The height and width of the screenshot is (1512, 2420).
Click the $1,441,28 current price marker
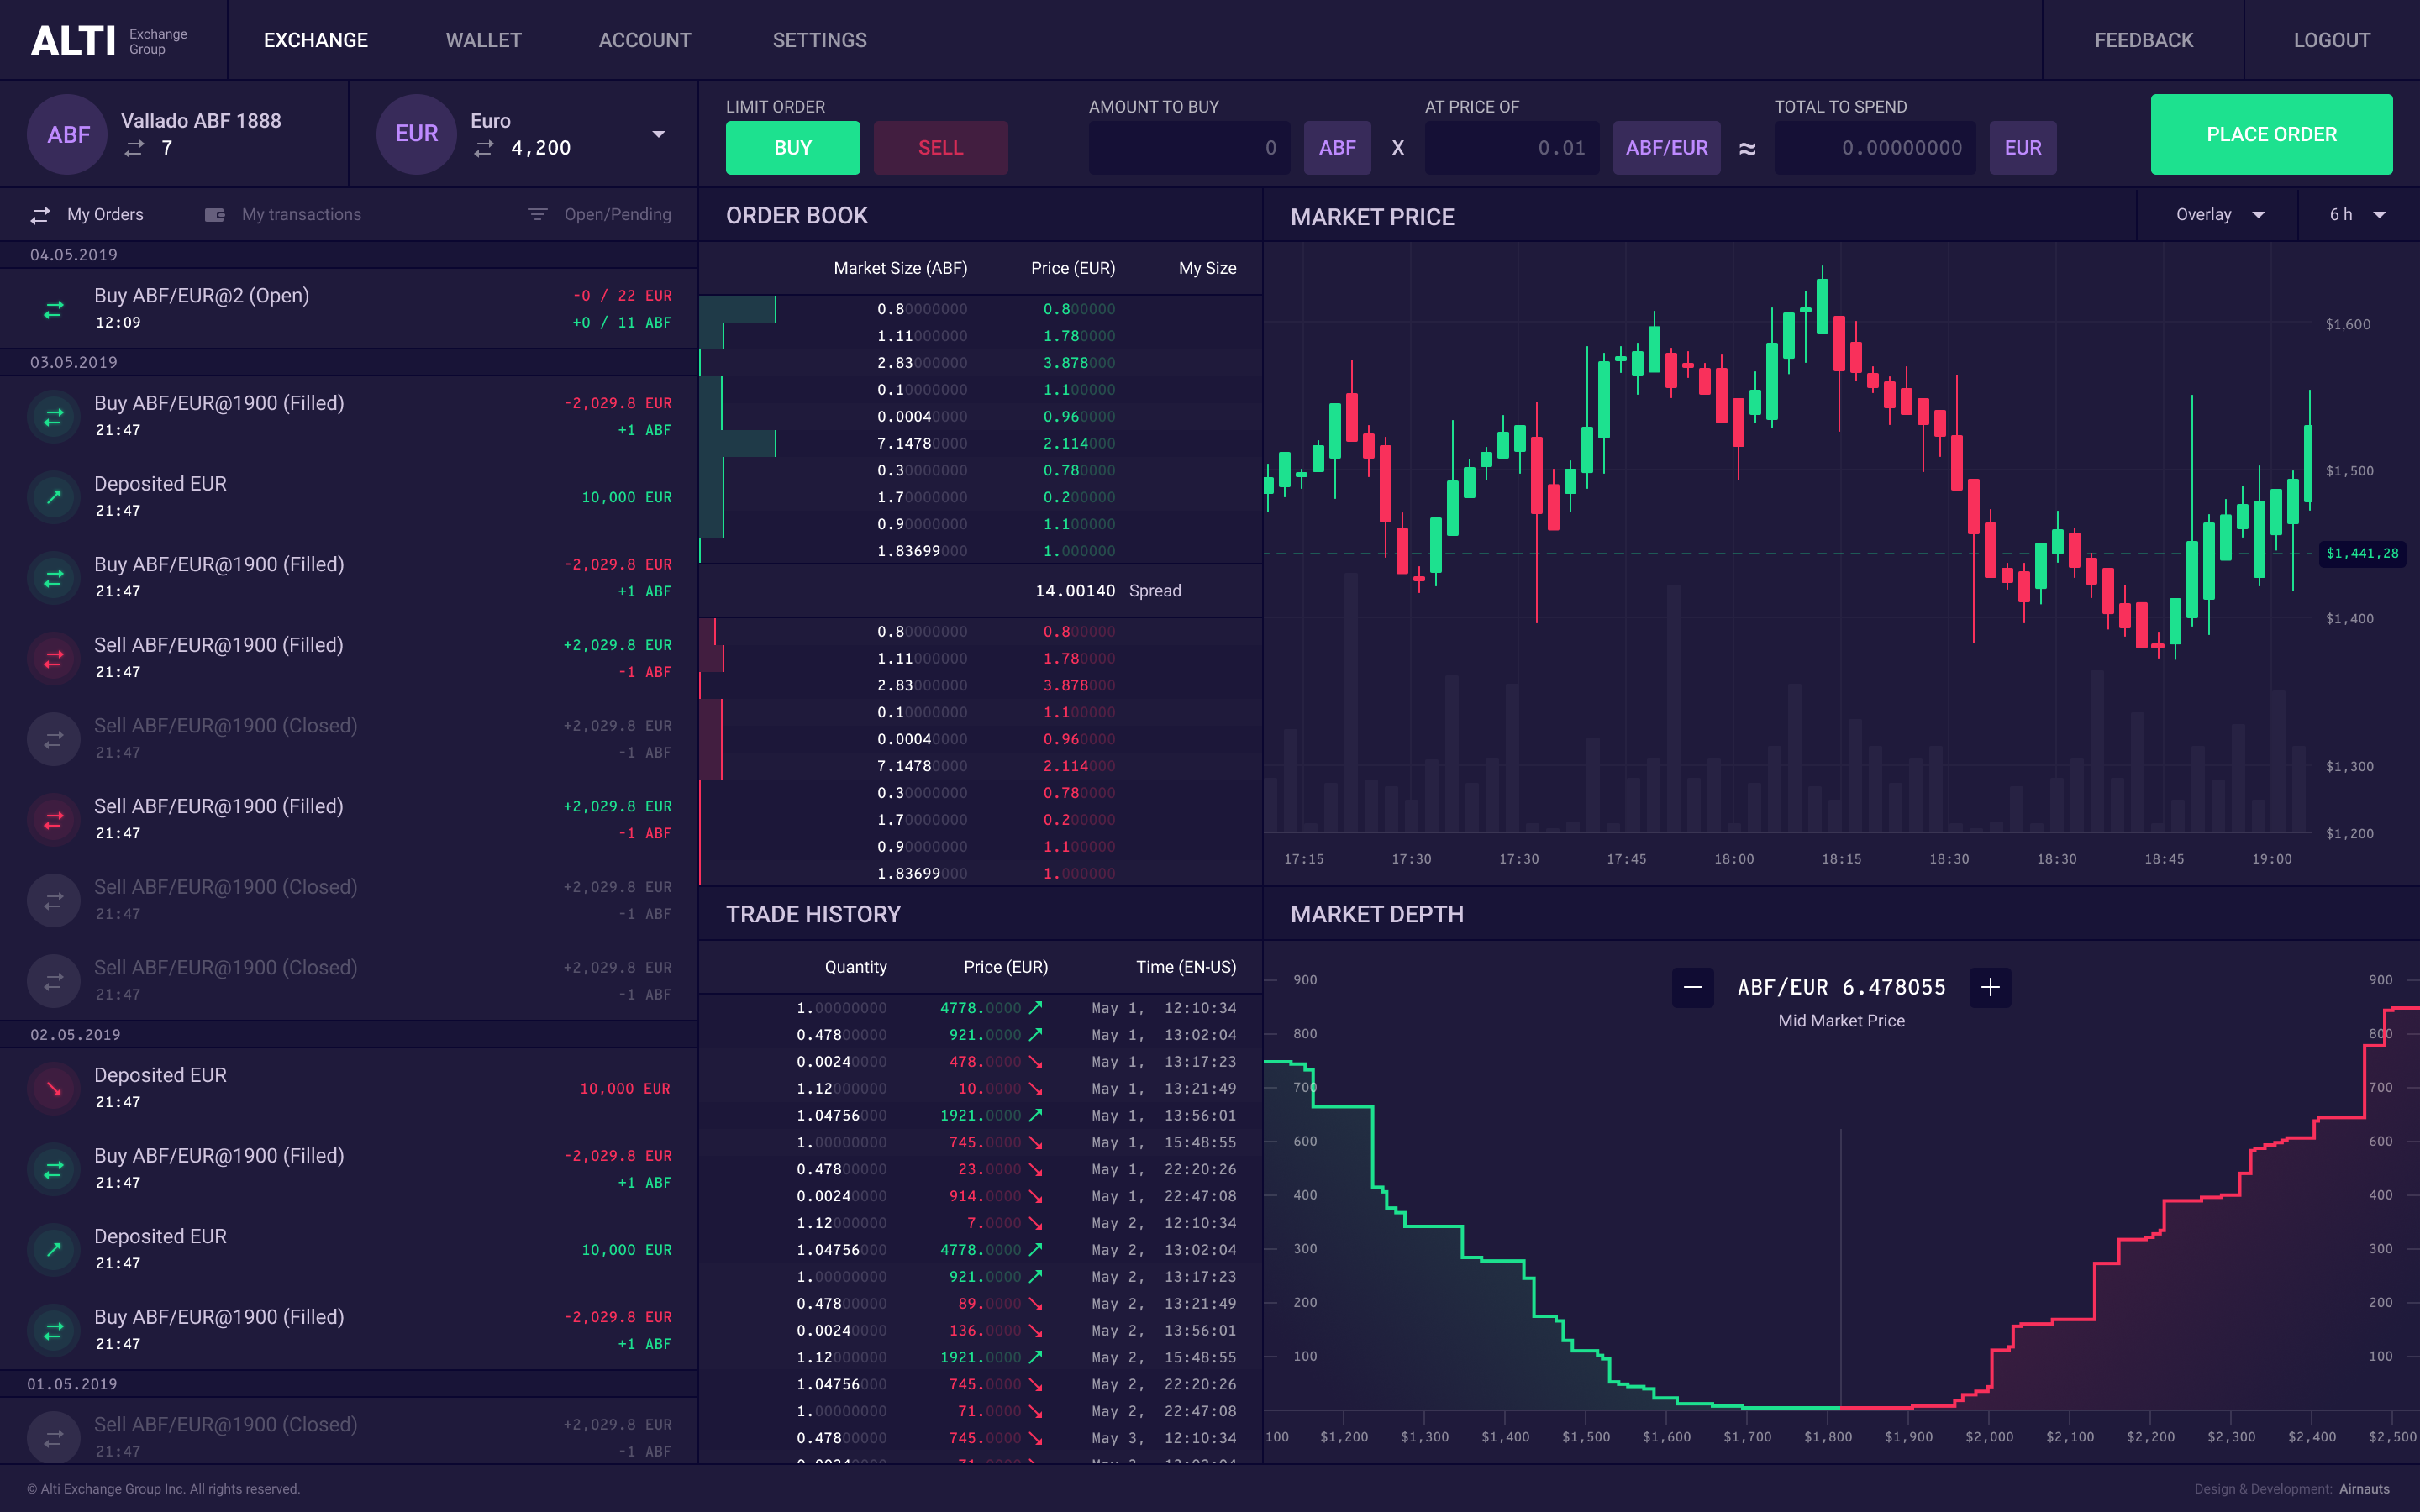point(2362,553)
